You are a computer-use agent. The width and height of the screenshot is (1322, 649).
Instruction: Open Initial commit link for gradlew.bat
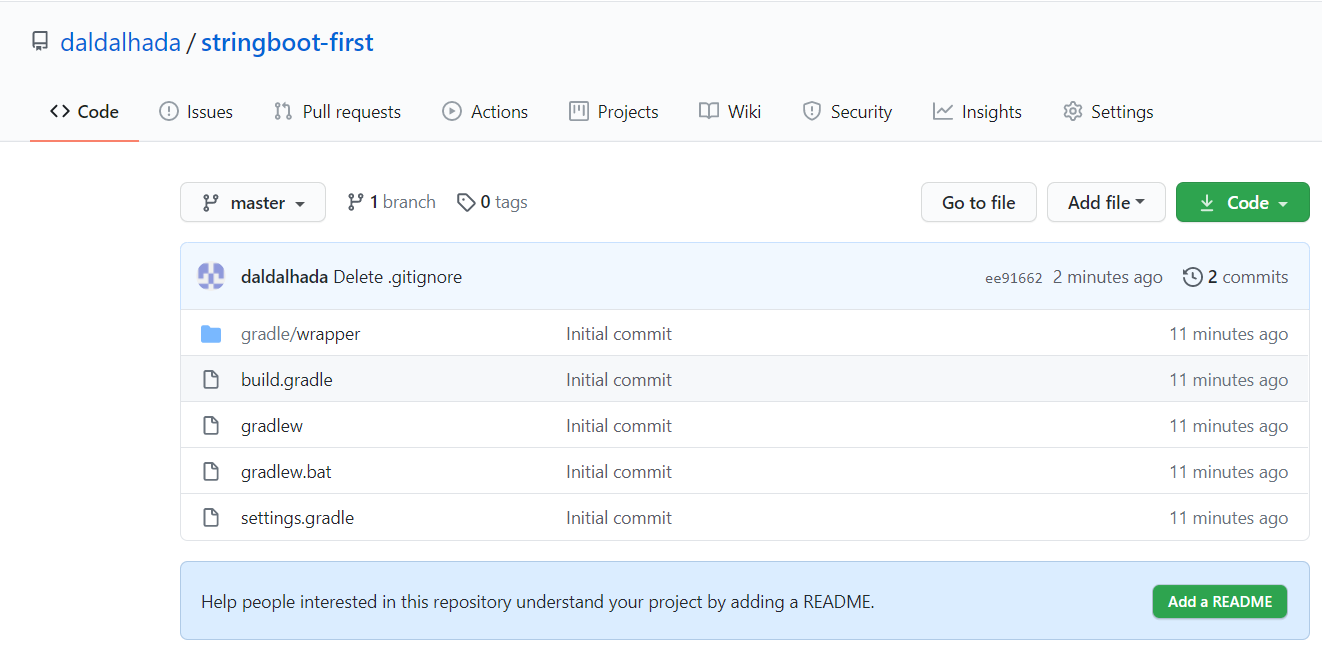point(619,472)
